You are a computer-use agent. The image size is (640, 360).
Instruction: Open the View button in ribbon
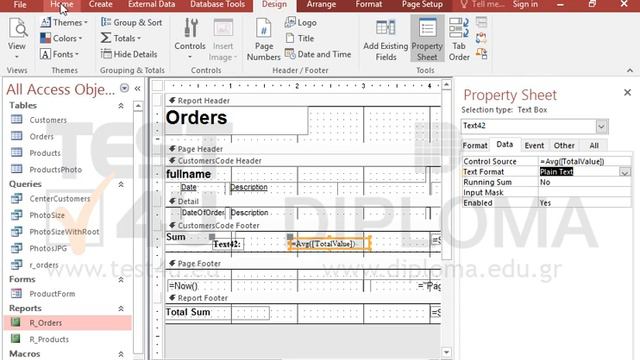(17, 39)
